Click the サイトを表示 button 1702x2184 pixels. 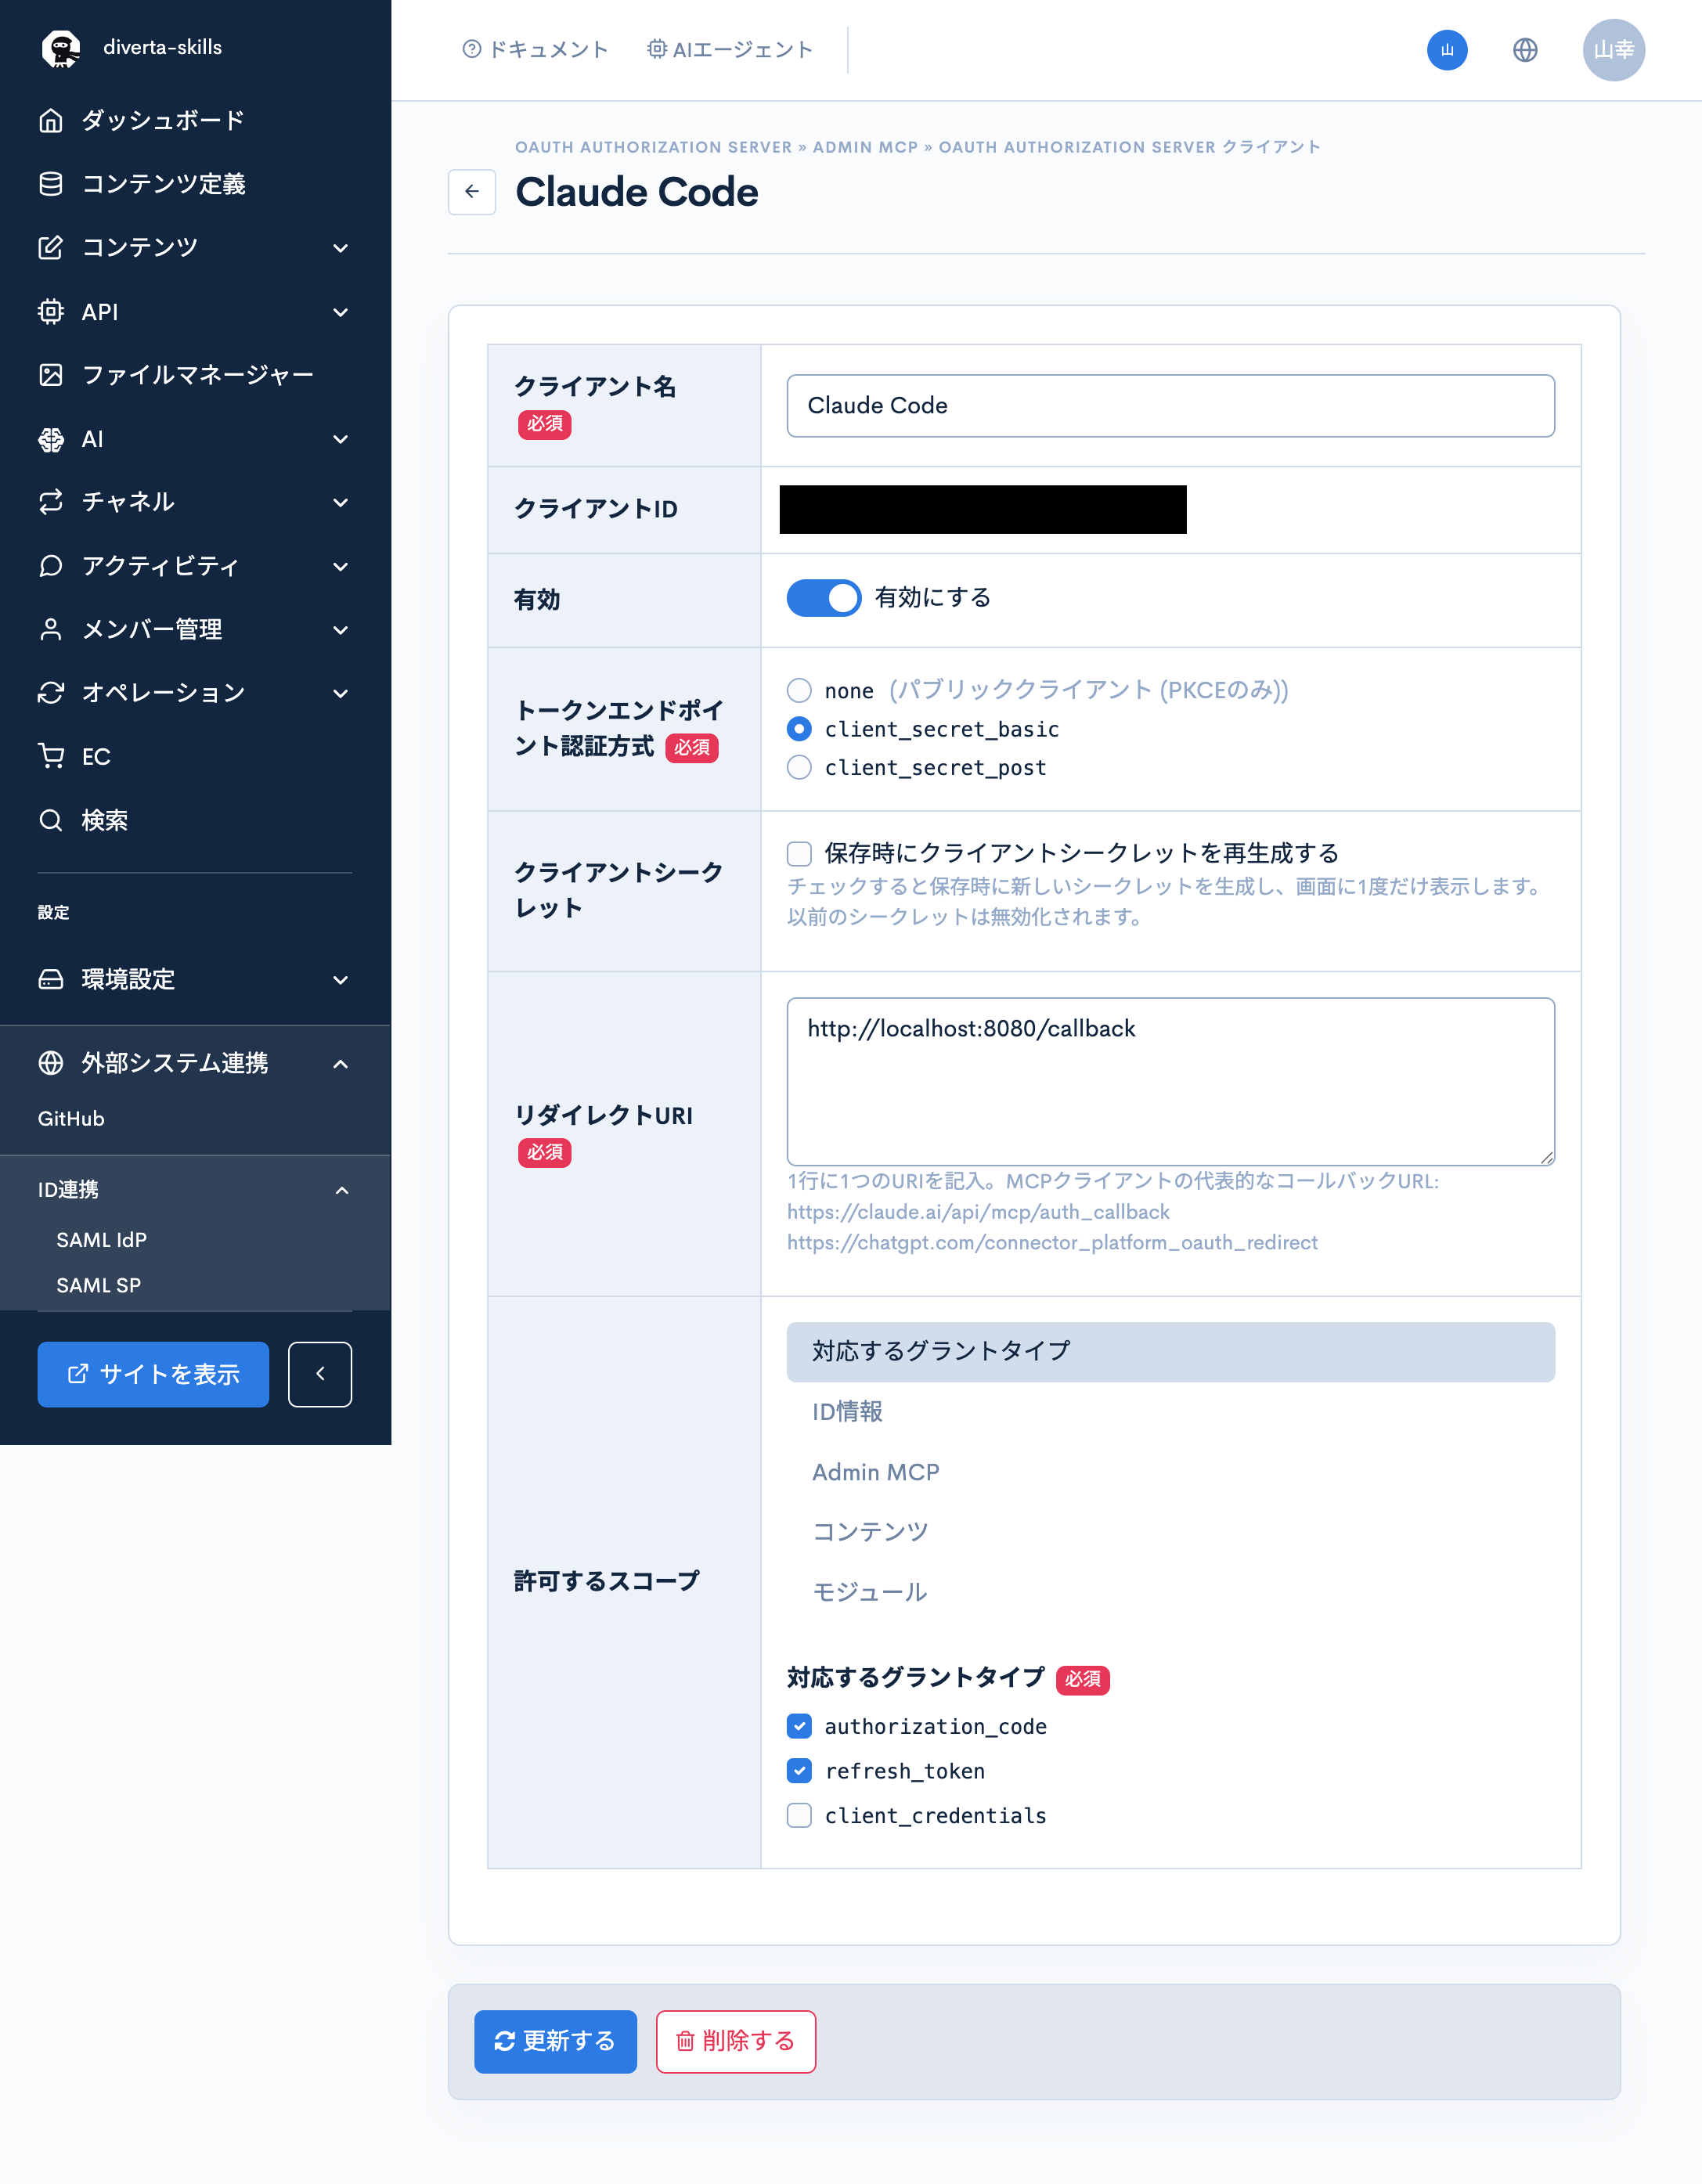point(153,1374)
